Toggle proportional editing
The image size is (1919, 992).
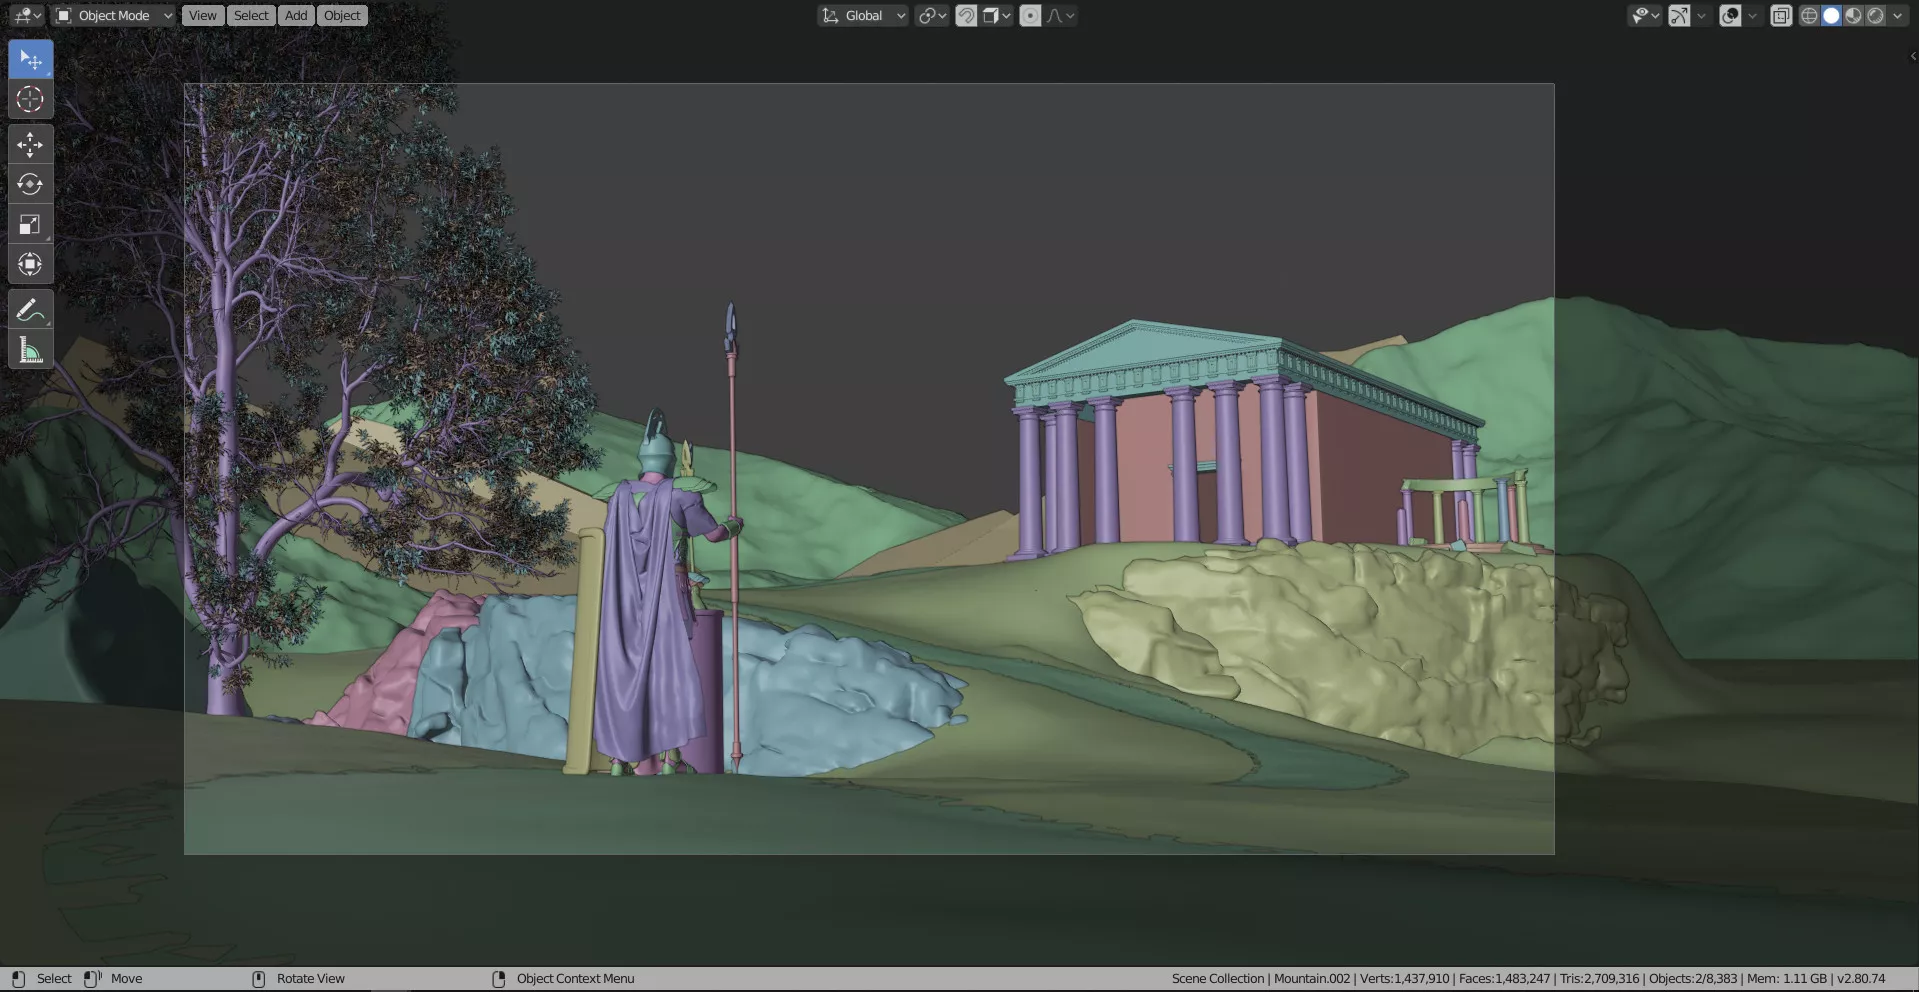click(1030, 16)
